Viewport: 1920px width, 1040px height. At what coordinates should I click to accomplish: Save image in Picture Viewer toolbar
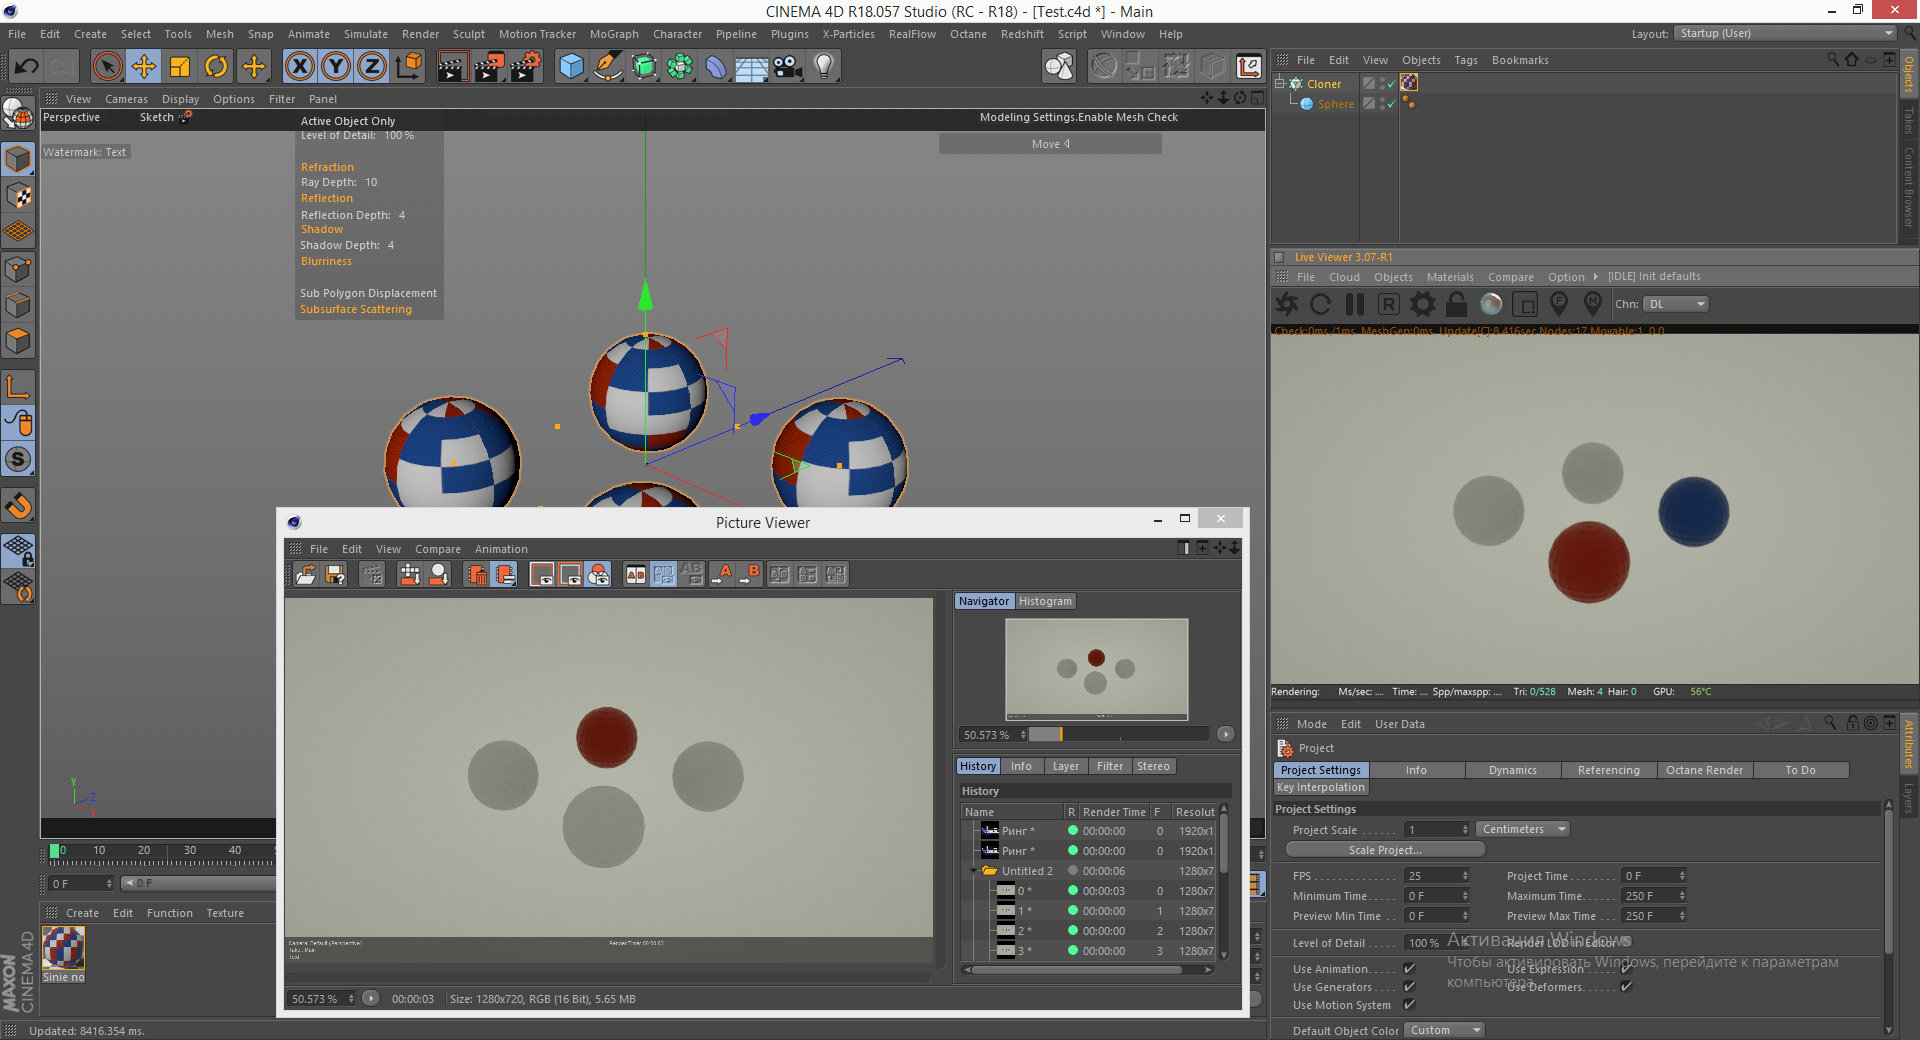pyautogui.click(x=335, y=575)
